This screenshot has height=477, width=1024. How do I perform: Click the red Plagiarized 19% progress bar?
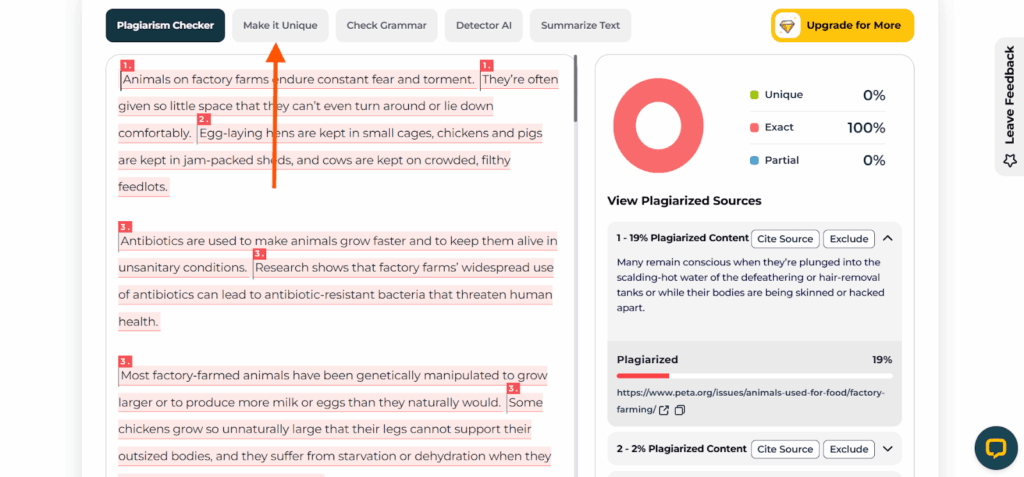[x=643, y=376]
